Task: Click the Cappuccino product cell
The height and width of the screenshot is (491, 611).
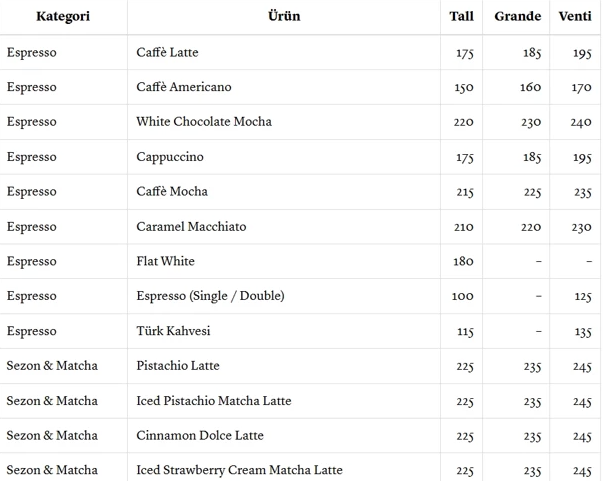Action: click(170, 157)
